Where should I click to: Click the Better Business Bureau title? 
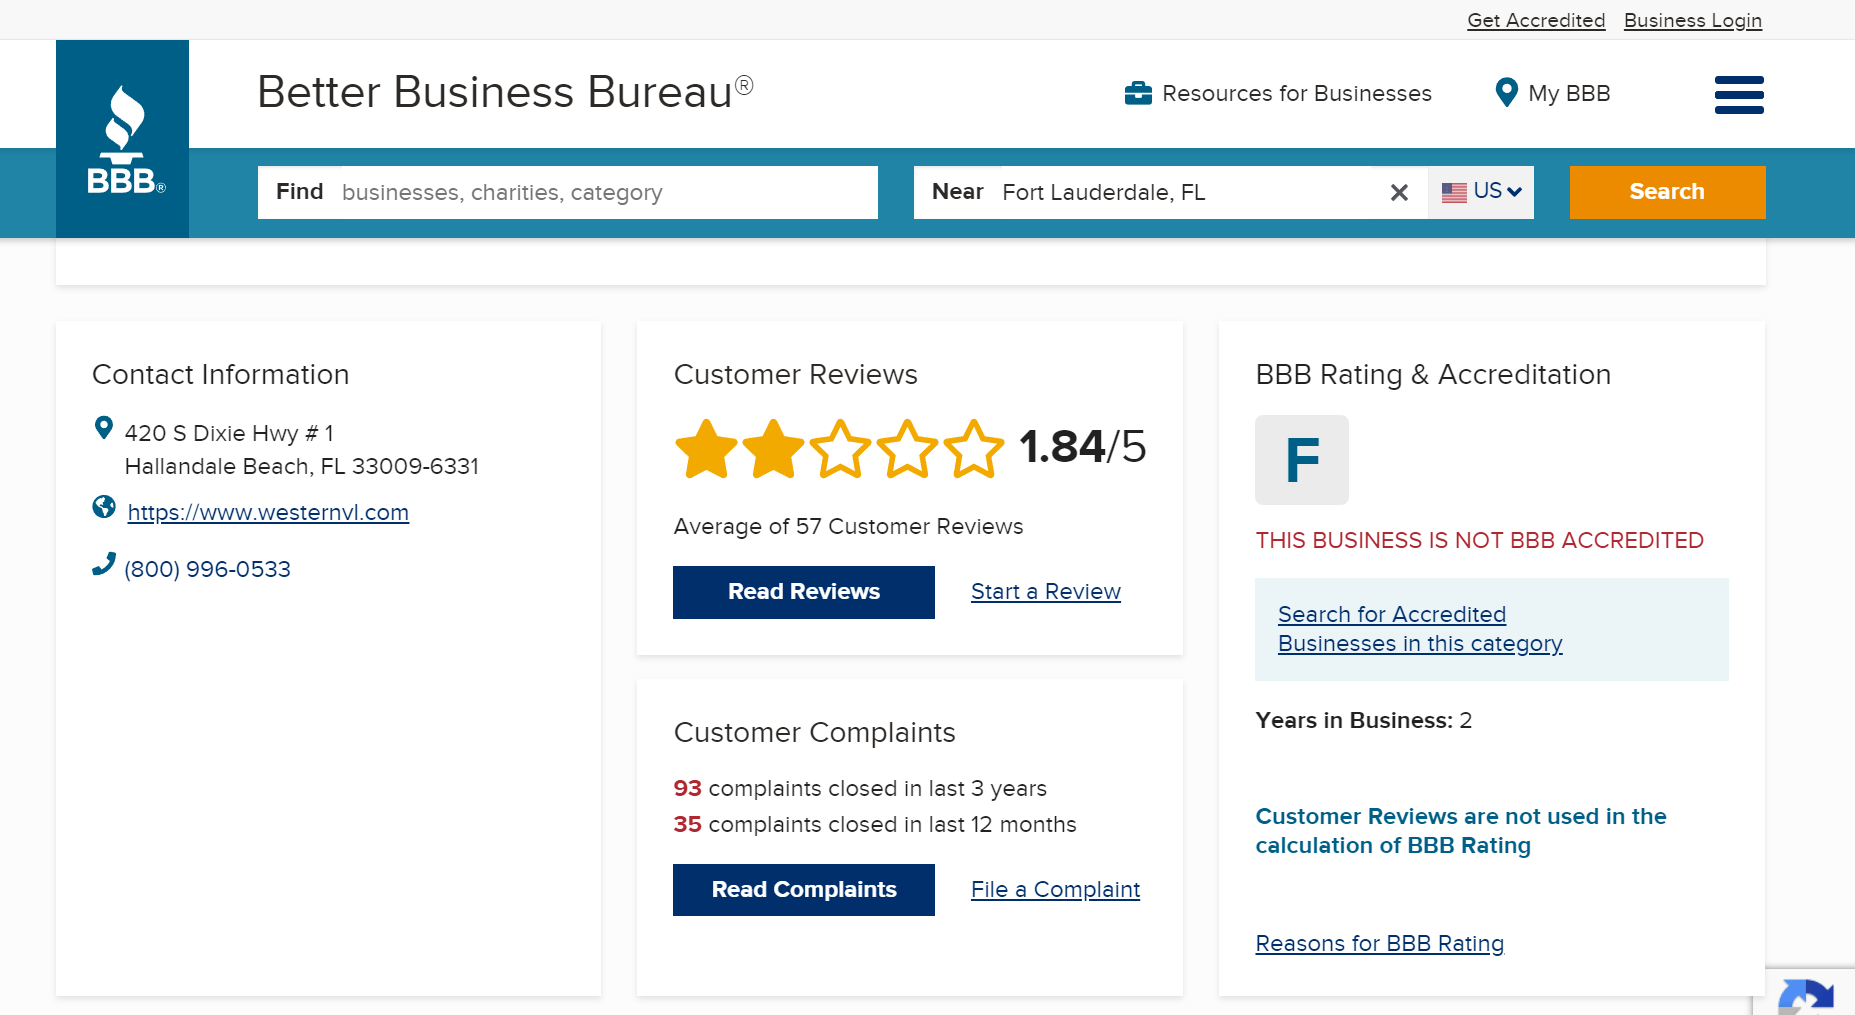[x=505, y=92]
